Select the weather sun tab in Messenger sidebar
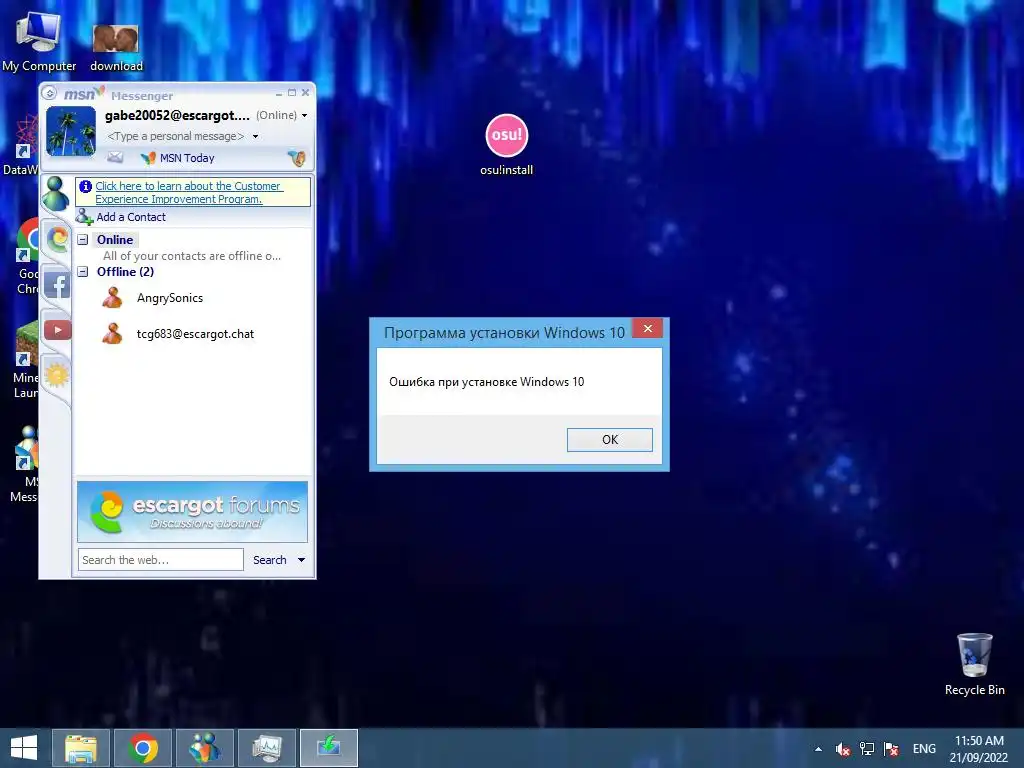 (x=57, y=375)
